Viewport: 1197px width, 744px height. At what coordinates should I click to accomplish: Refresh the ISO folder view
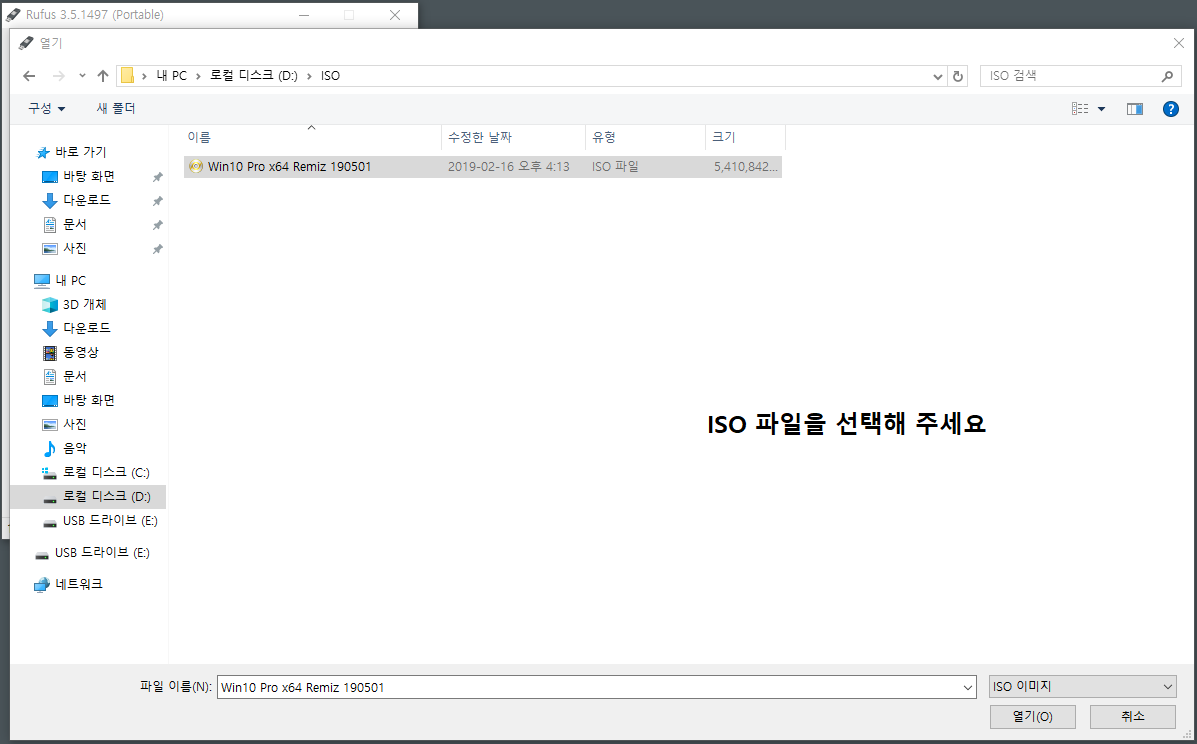[957, 76]
